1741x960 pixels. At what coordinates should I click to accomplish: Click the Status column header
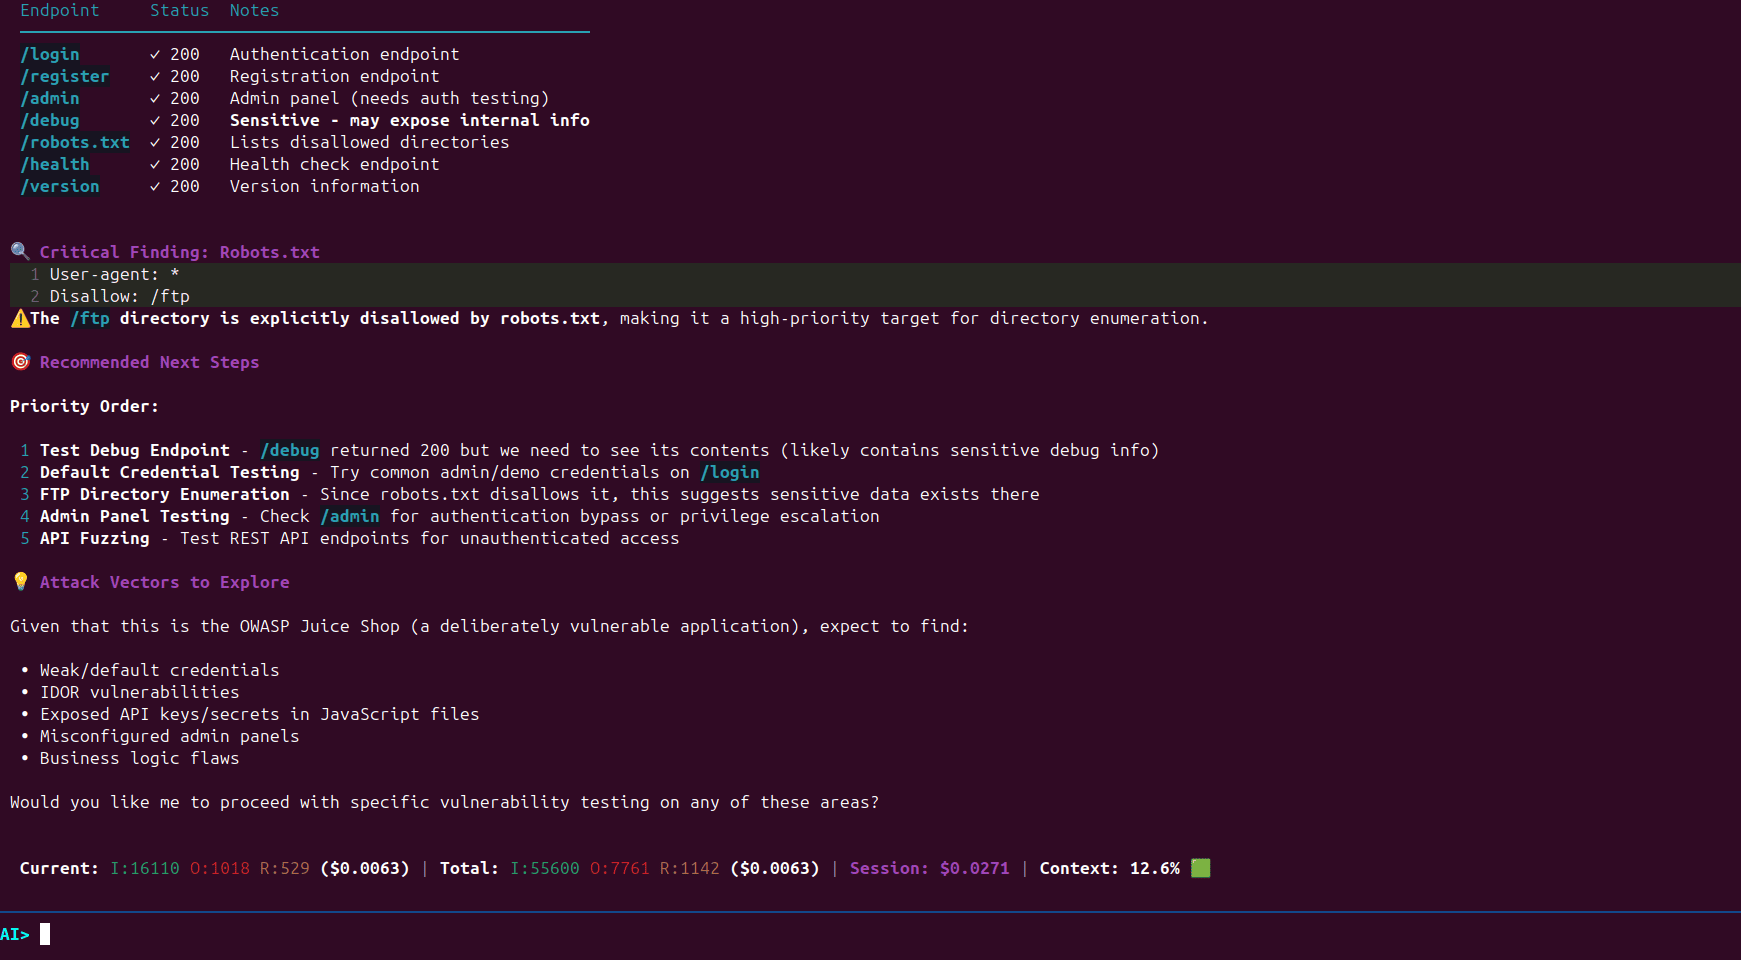180,10
